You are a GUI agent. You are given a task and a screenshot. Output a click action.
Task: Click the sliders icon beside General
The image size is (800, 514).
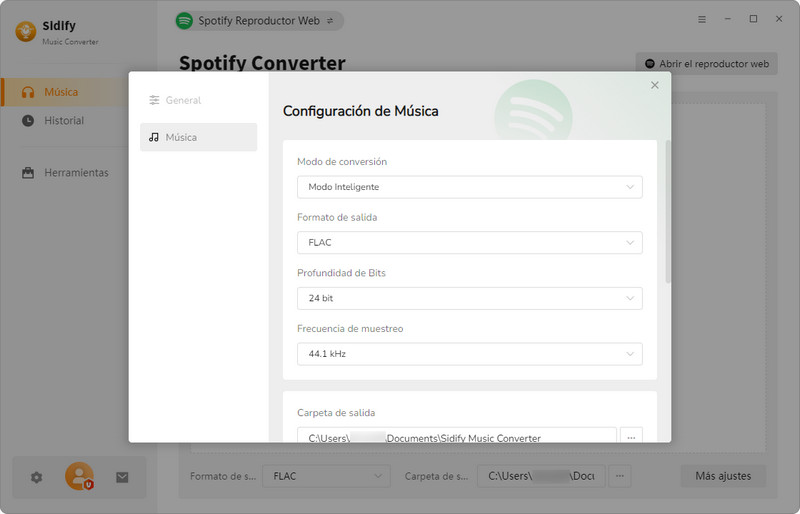[x=154, y=100]
